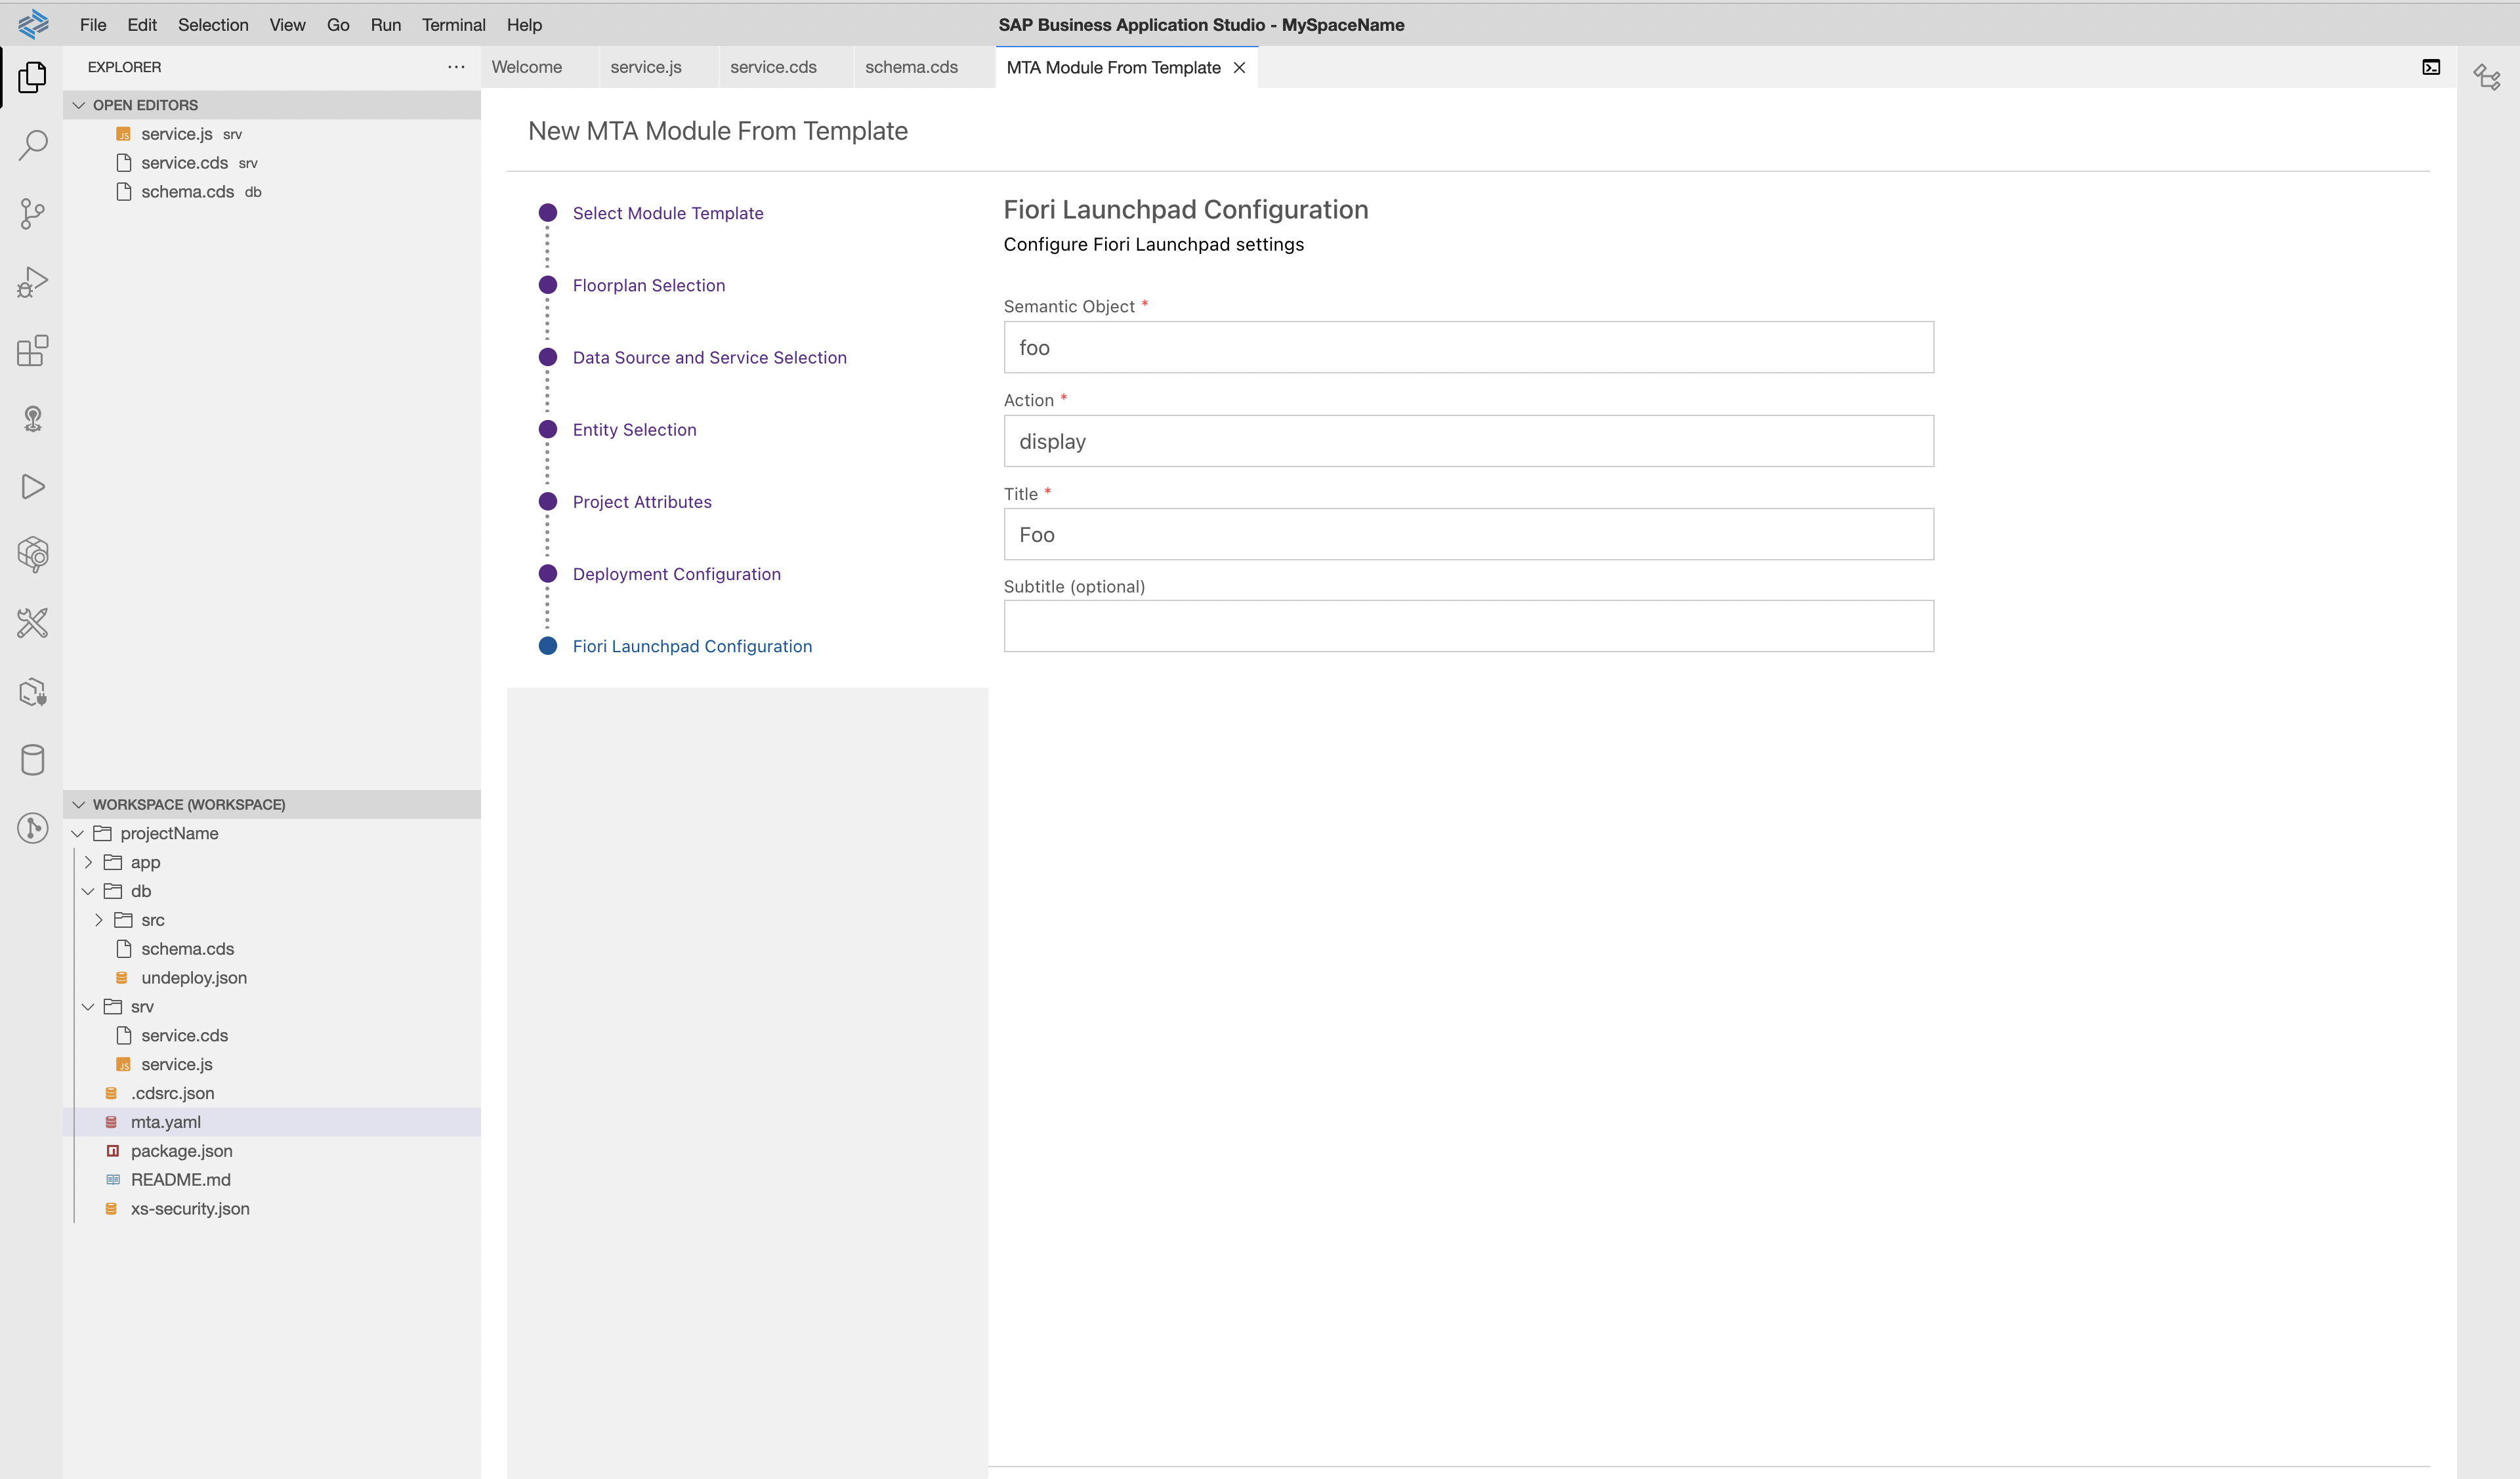The height and width of the screenshot is (1479, 2520).
Task: Open the File menu
Action: click(x=93, y=25)
